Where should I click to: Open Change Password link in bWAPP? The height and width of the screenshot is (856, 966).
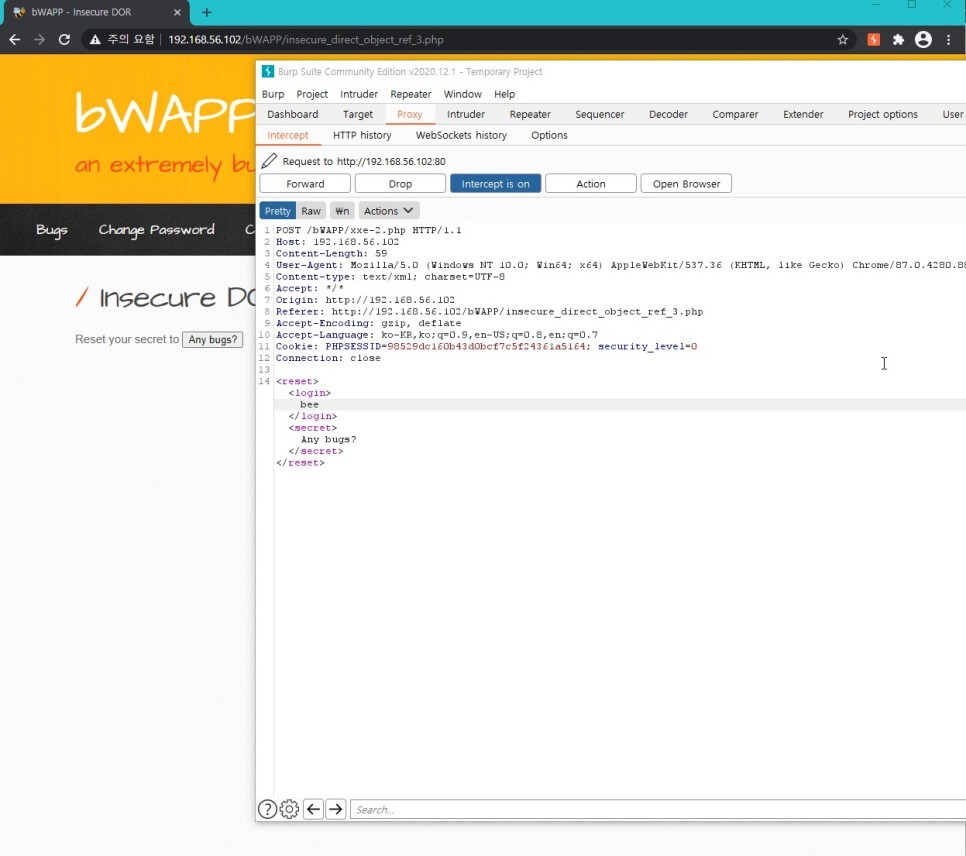coord(156,230)
